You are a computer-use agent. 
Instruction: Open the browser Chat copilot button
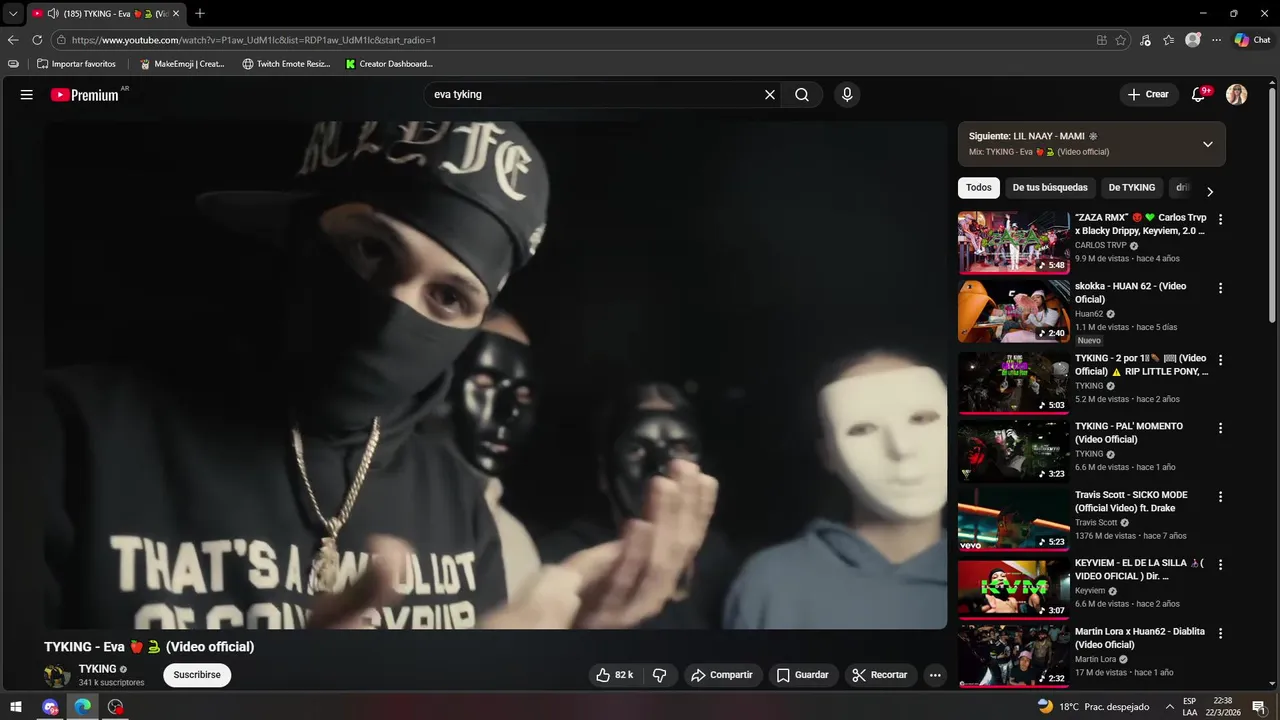pyautogui.click(x=1253, y=40)
